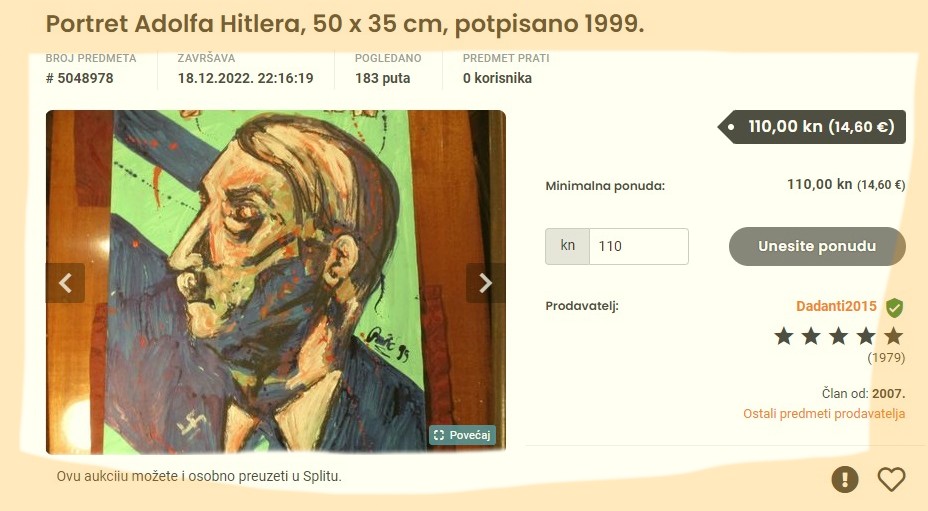The width and height of the screenshot is (928, 511).
Task: Click the bid amount input field
Action: pyautogui.click(x=639, y=246)
